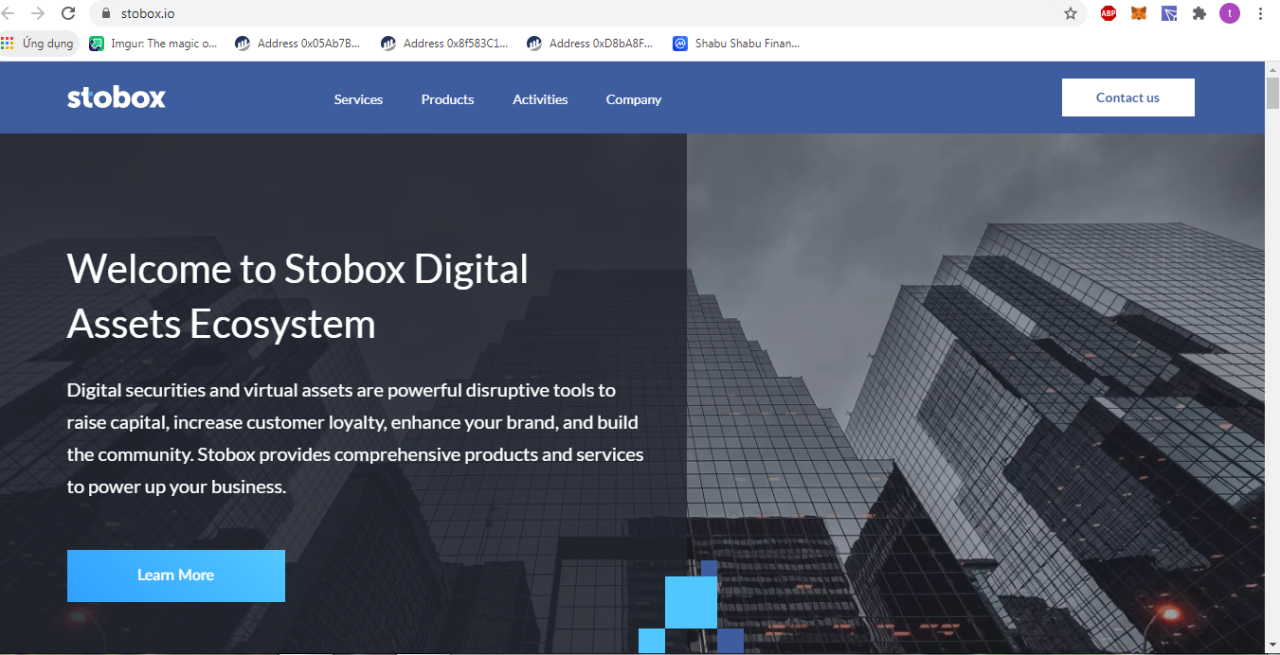The height and width of the screenshot is (655, 1280).
Task: Click the Contact us button
Action: [x=1128, y=97]
